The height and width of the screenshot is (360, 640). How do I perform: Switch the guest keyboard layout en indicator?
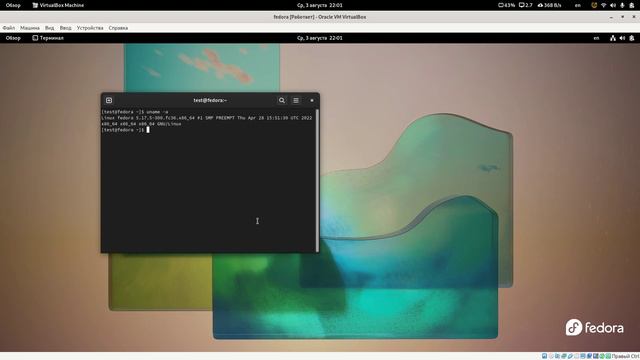pos(596,38)
